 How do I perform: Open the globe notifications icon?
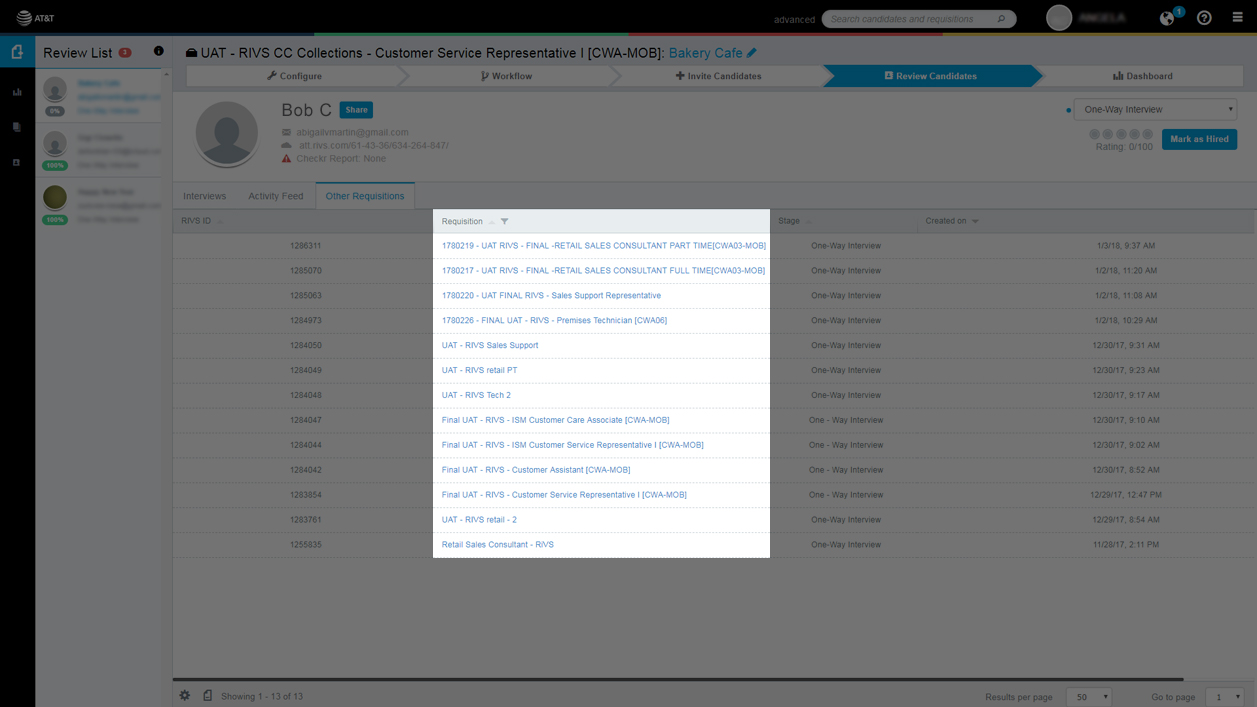click(1167, 18)
